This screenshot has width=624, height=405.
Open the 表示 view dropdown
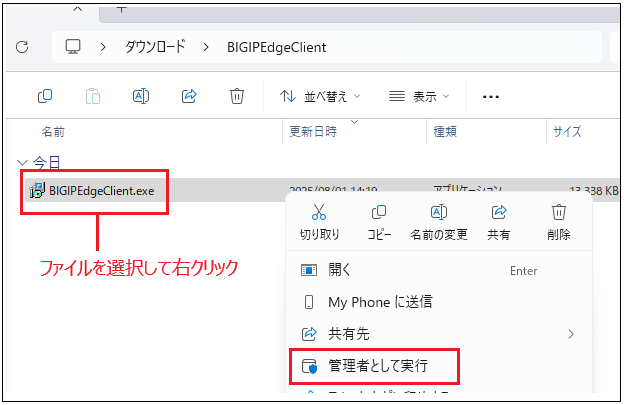pyautogui.click(x=419, y=96)
